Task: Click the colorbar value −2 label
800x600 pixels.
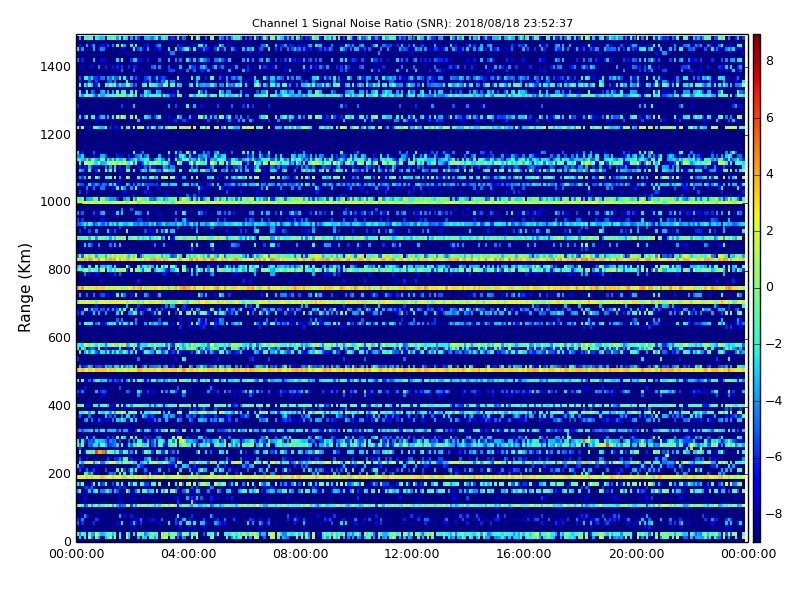Action: tap(774, 344)
